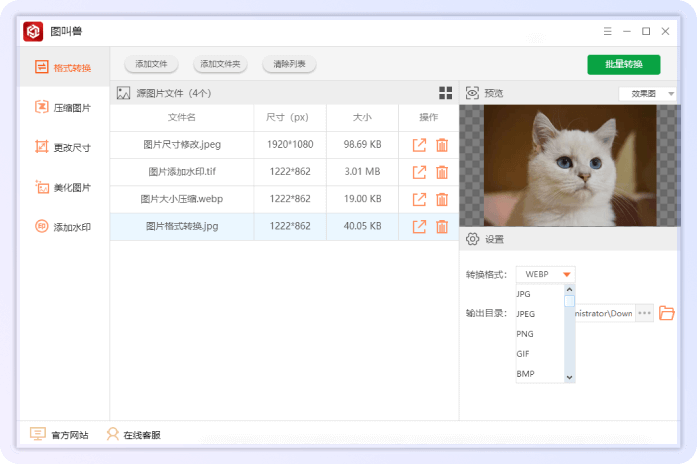The height and width of the screenshot is (464, 697).
Task: Open export icon for 图片大小压缩.webp row
Action: point(419,200)
